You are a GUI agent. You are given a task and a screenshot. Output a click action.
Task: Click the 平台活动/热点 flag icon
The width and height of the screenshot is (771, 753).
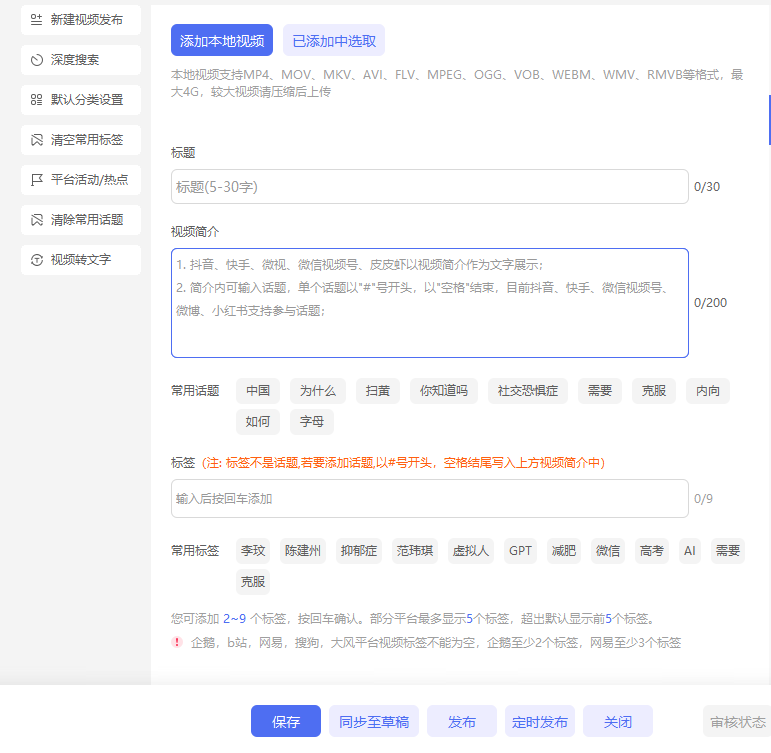[x=37, y=180]
